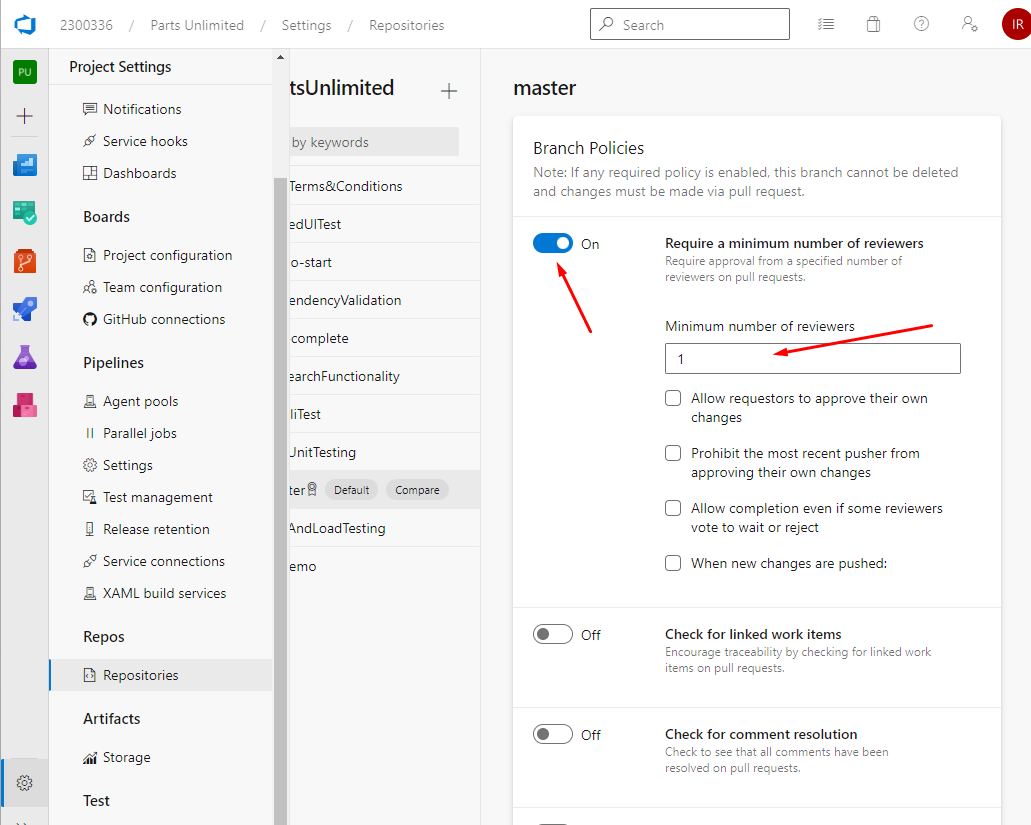Select the edUITest branch row
The height and width of the screenshot is (825, 1031).
[385, 224]
